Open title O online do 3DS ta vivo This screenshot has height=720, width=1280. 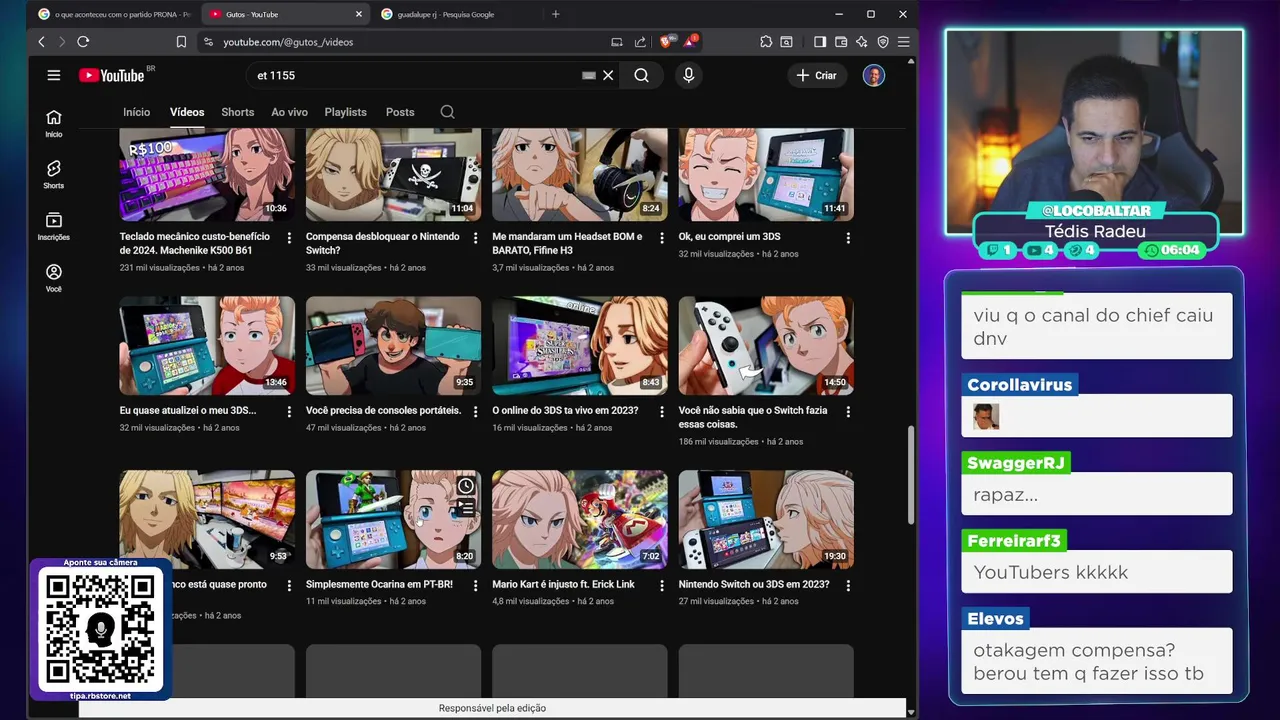pyautogui.click(x=565, y=410)
